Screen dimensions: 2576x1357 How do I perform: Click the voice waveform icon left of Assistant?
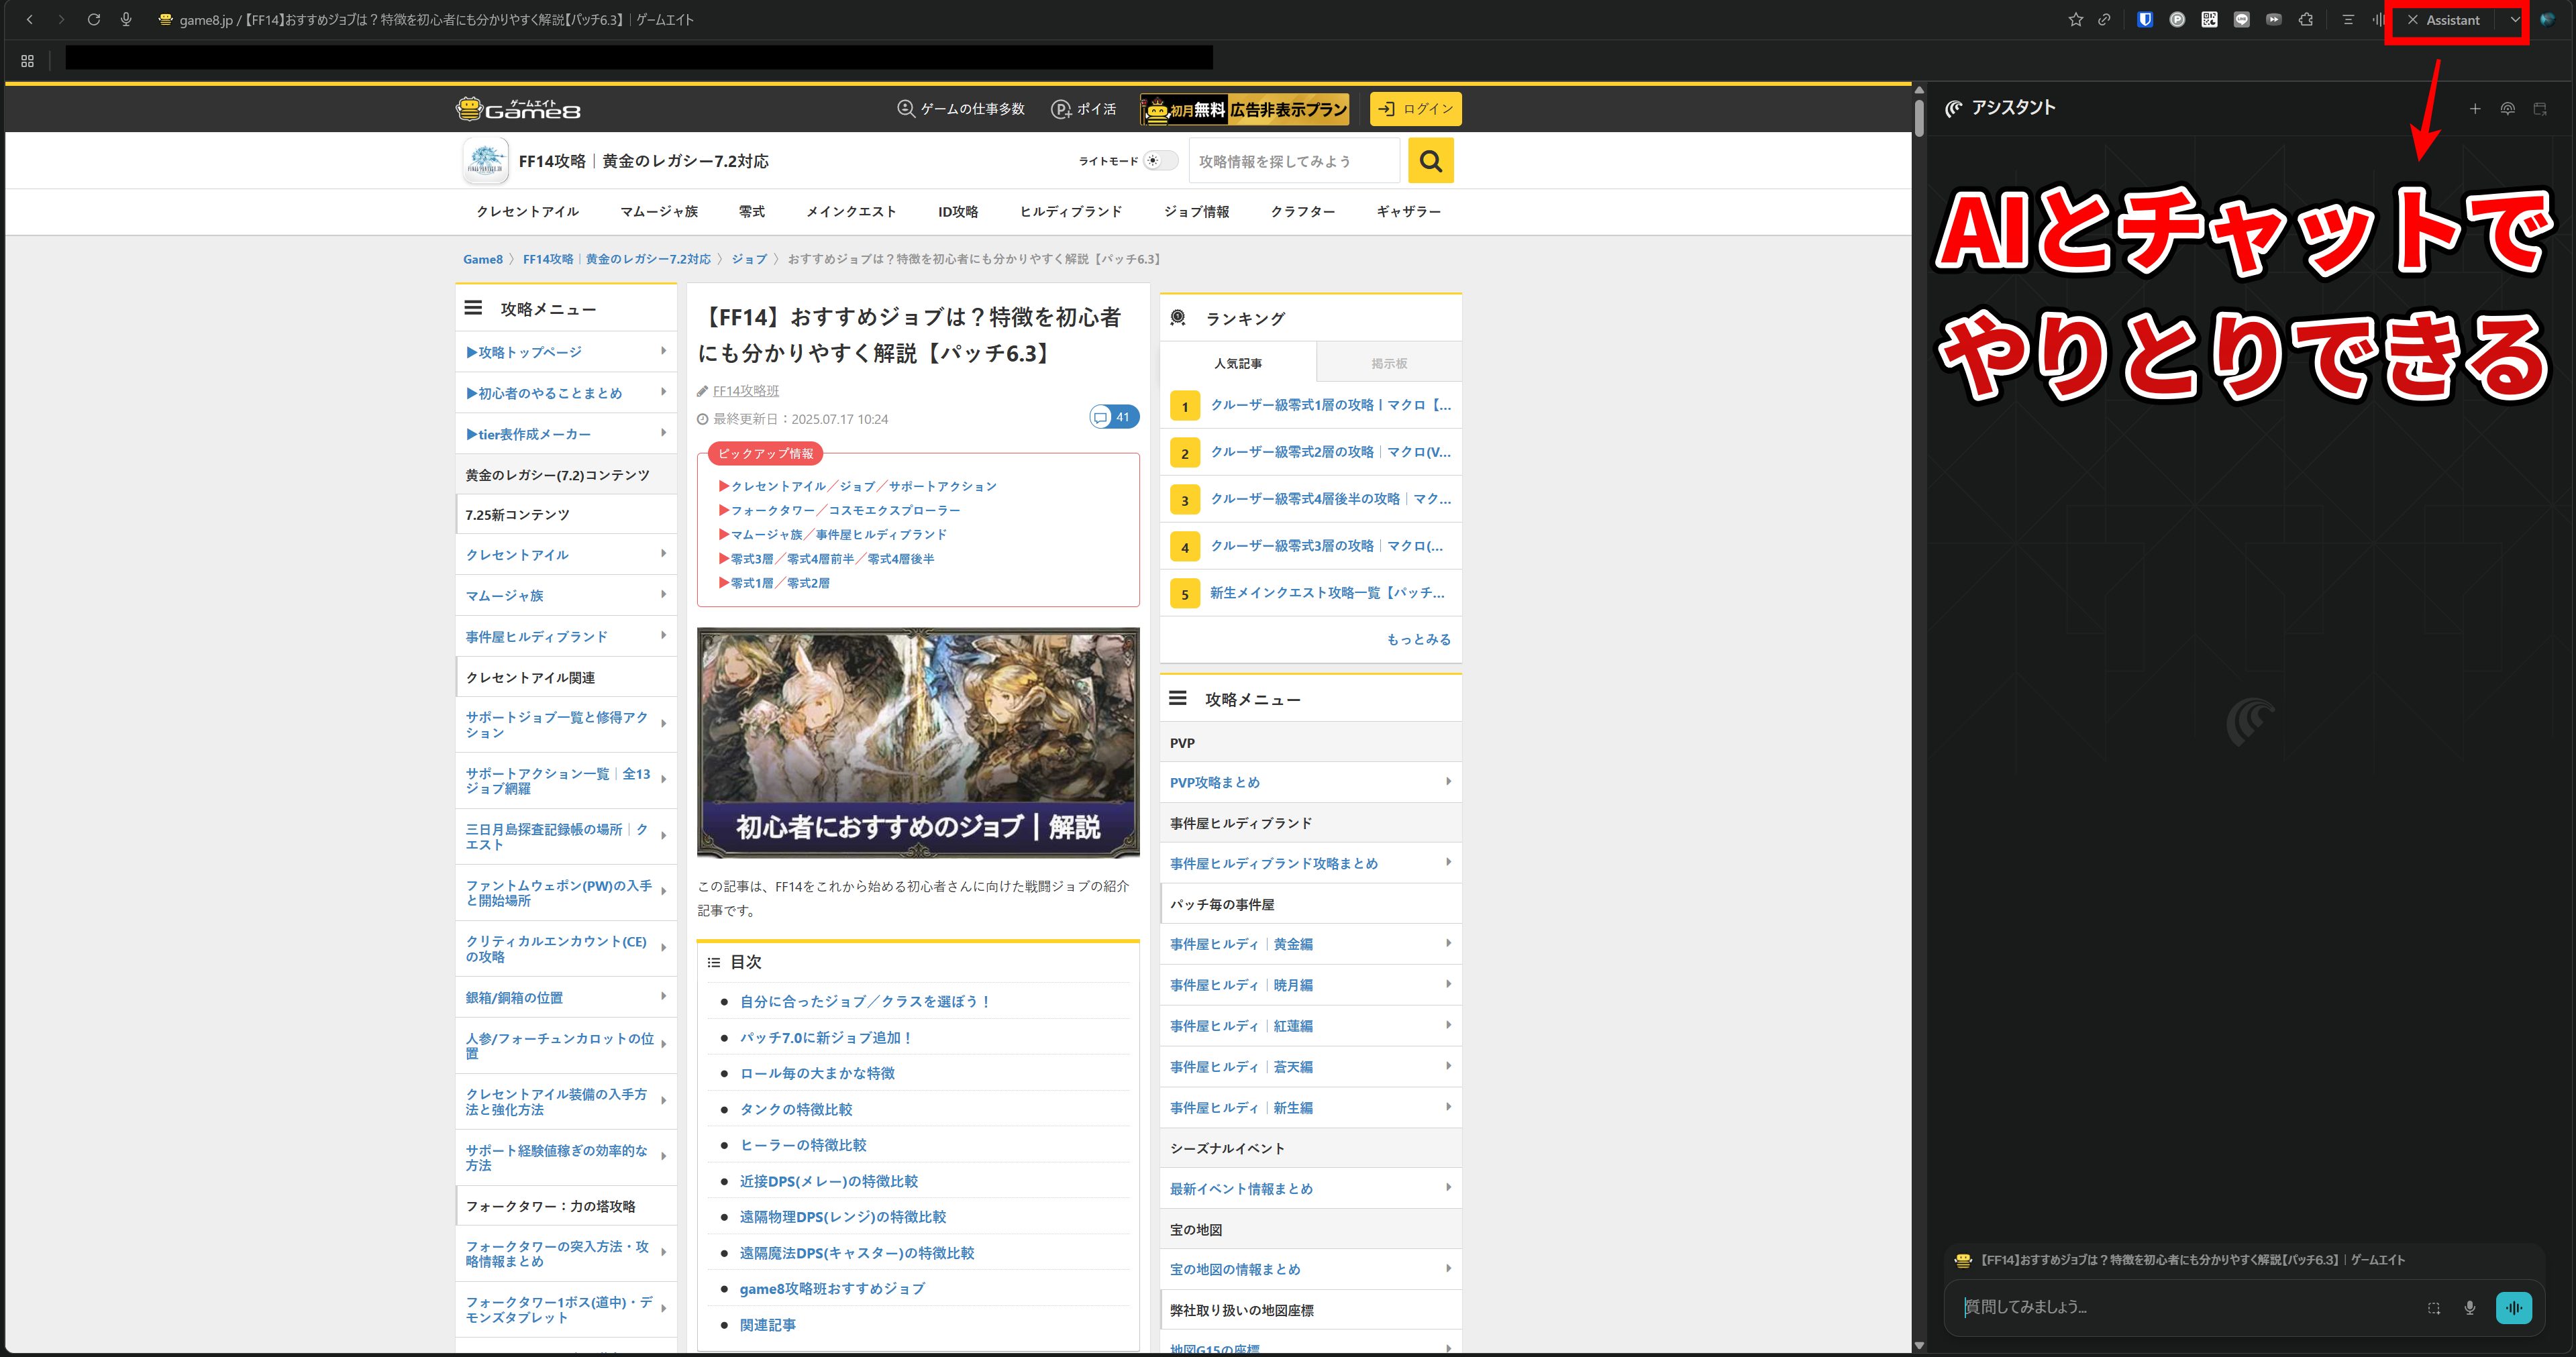pyautogui.click(x=2378, y=19)
